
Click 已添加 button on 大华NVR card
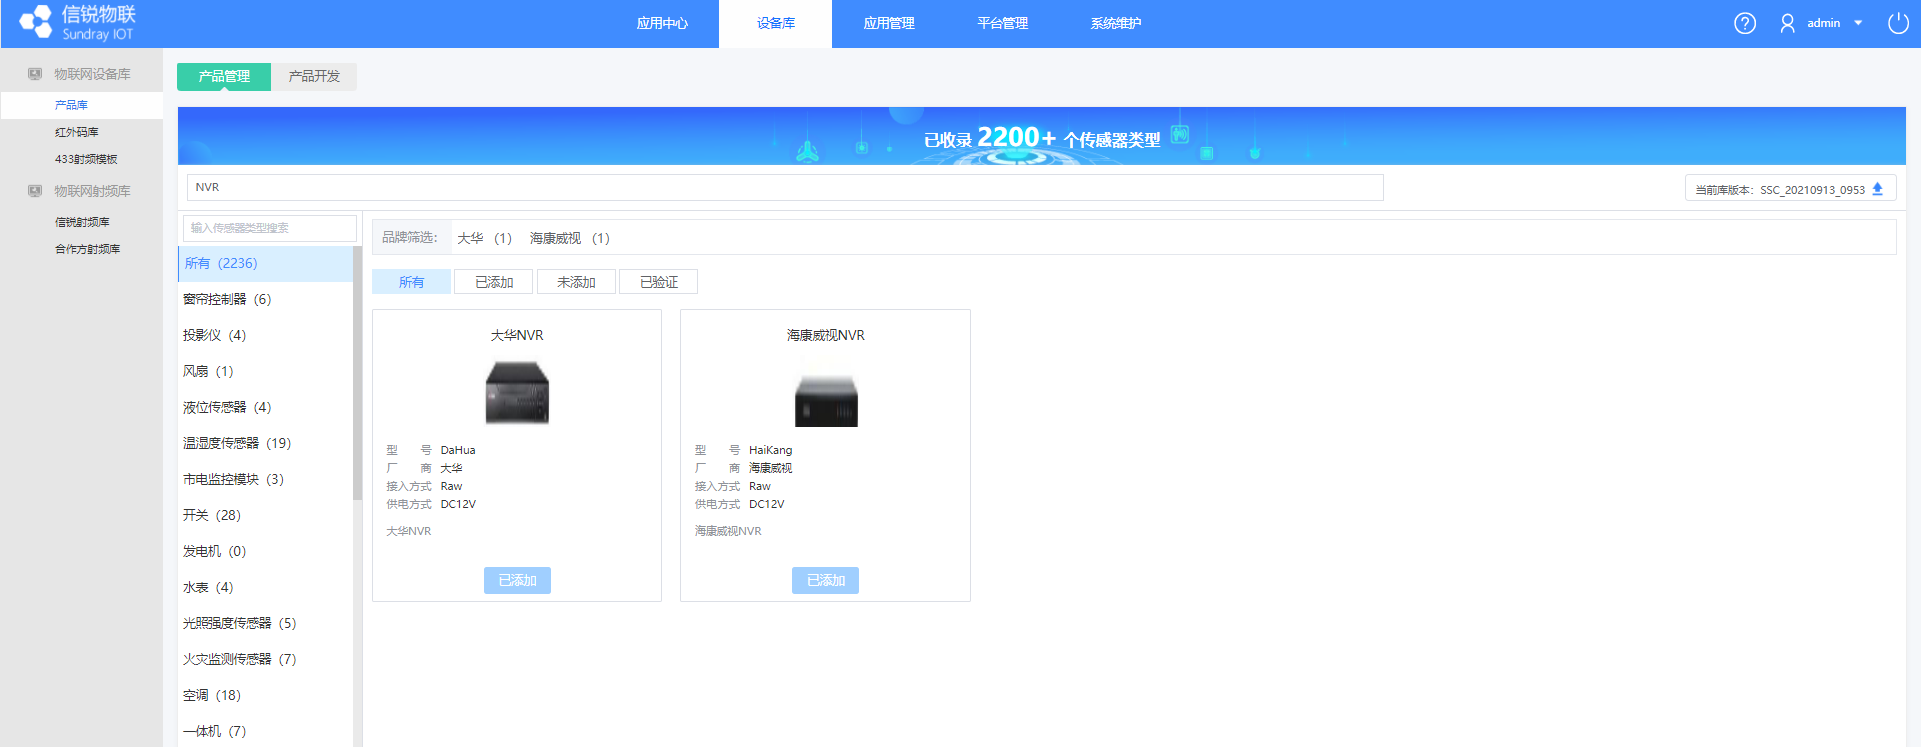pyautogui.click(x=517, y=580)
